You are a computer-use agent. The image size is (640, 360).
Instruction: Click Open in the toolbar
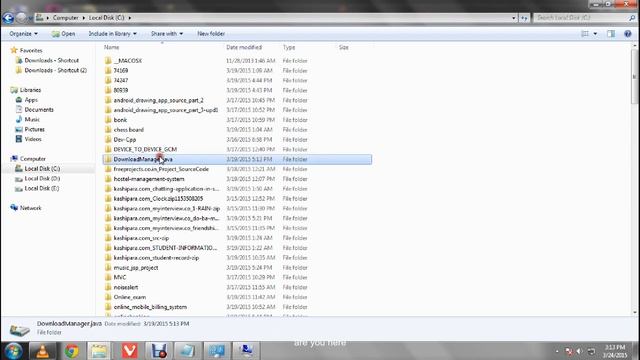coord(63,34)
